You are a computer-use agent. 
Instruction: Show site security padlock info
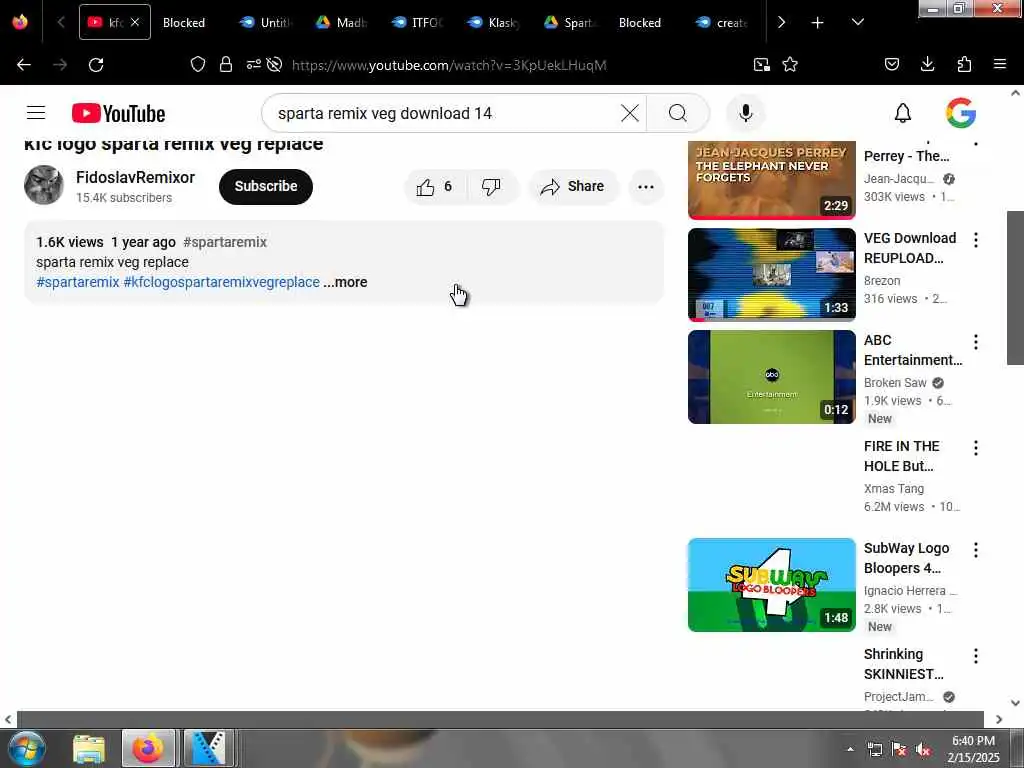(226, 64)
